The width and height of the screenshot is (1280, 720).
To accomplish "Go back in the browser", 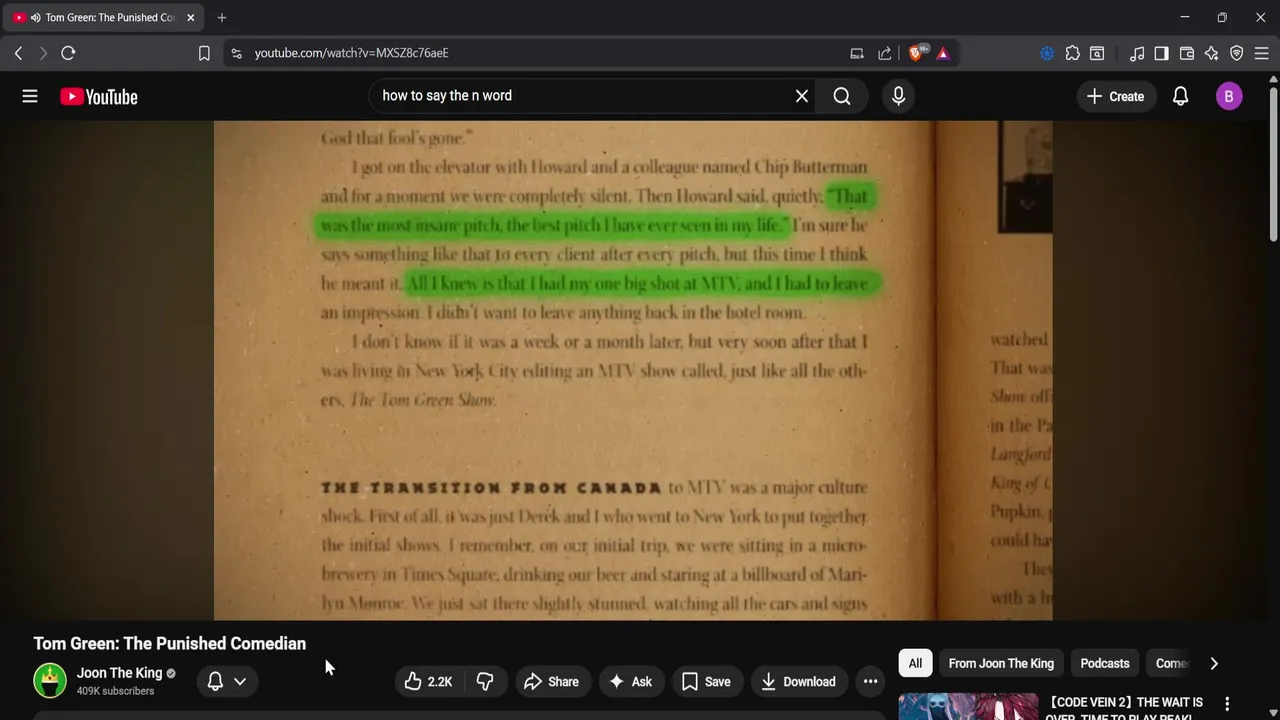I will 18,53.
